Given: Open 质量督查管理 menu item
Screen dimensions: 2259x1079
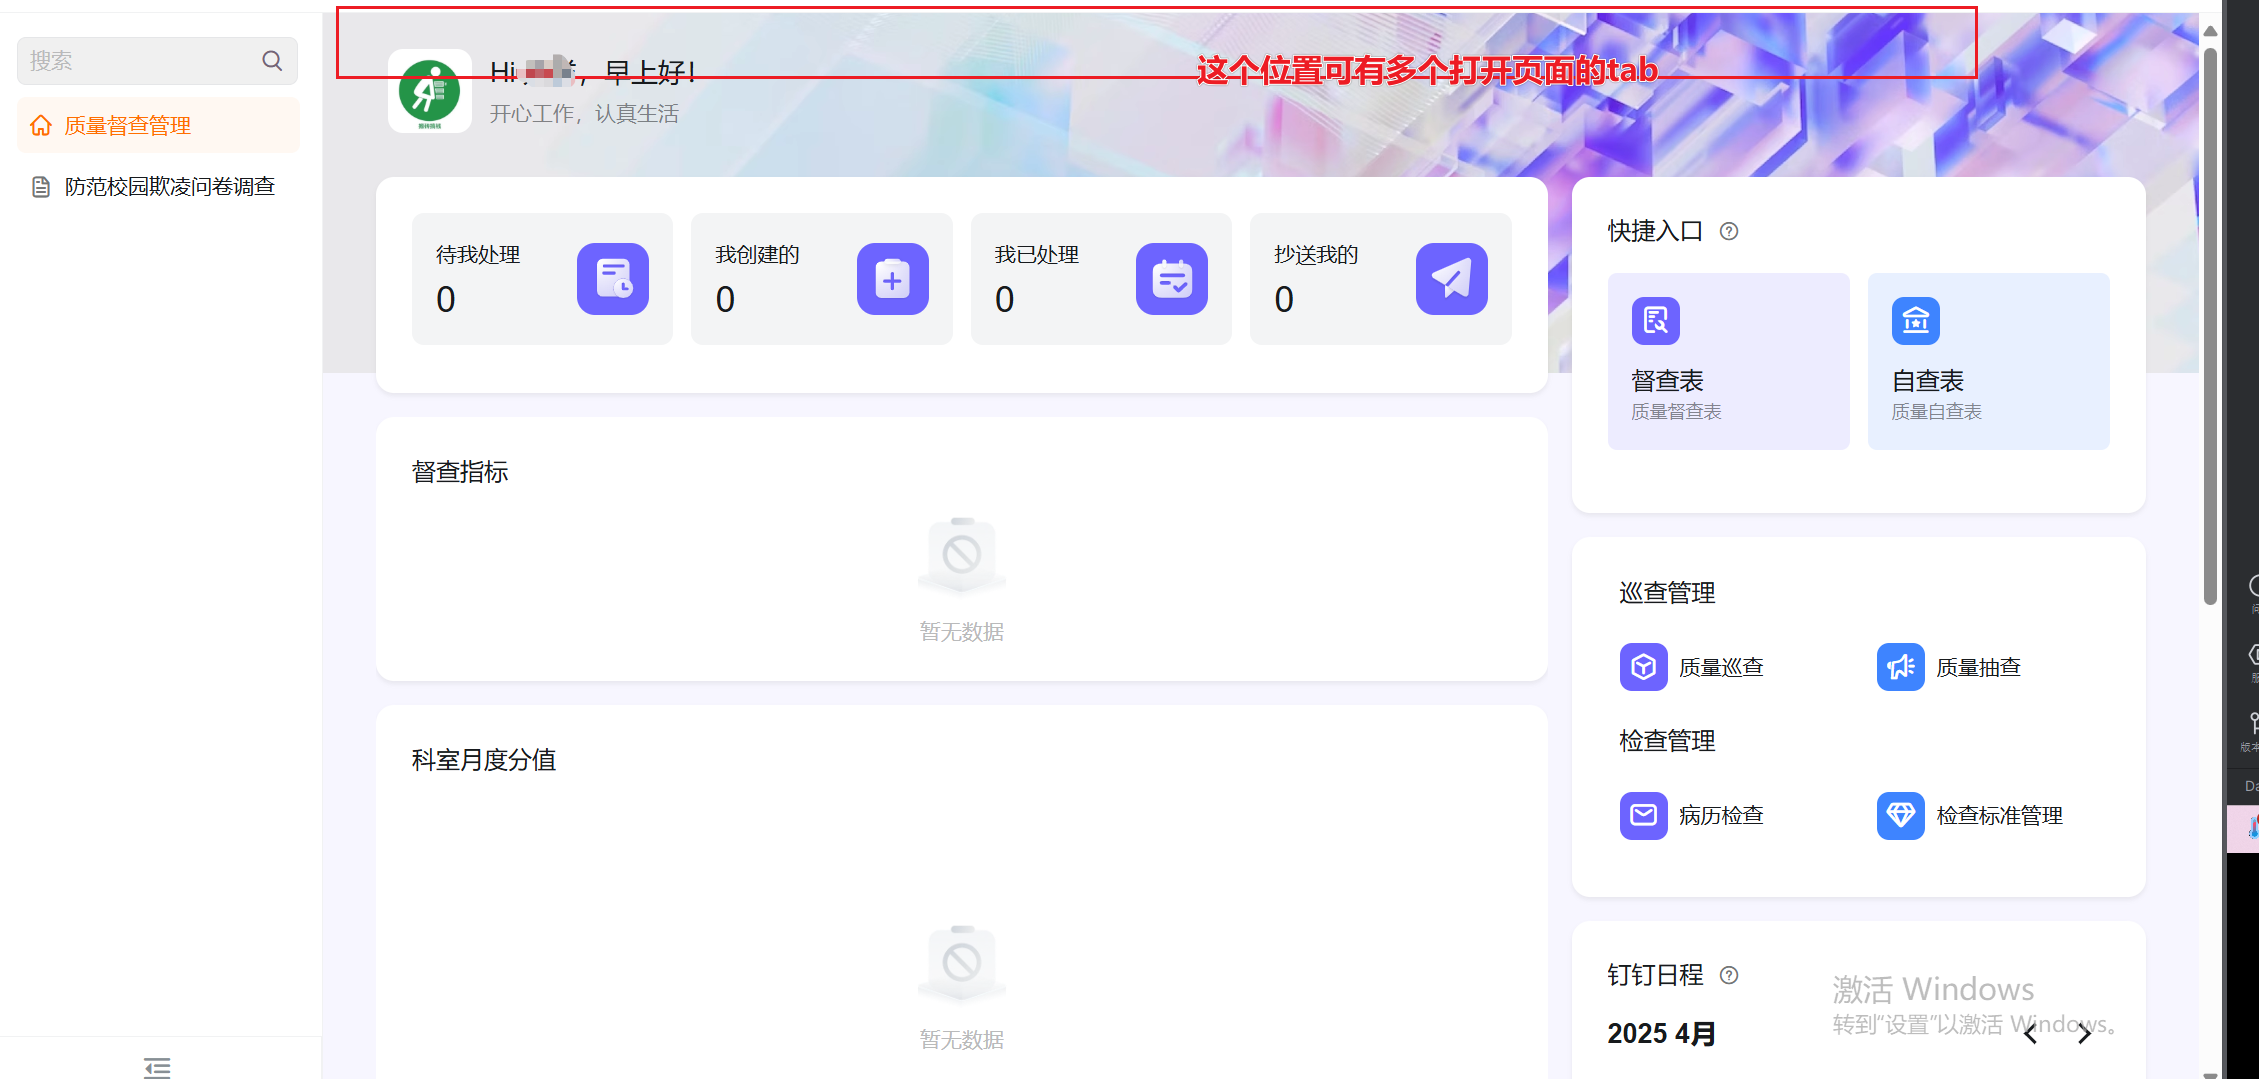Looking at the screenshot, I should click(158, 126).
